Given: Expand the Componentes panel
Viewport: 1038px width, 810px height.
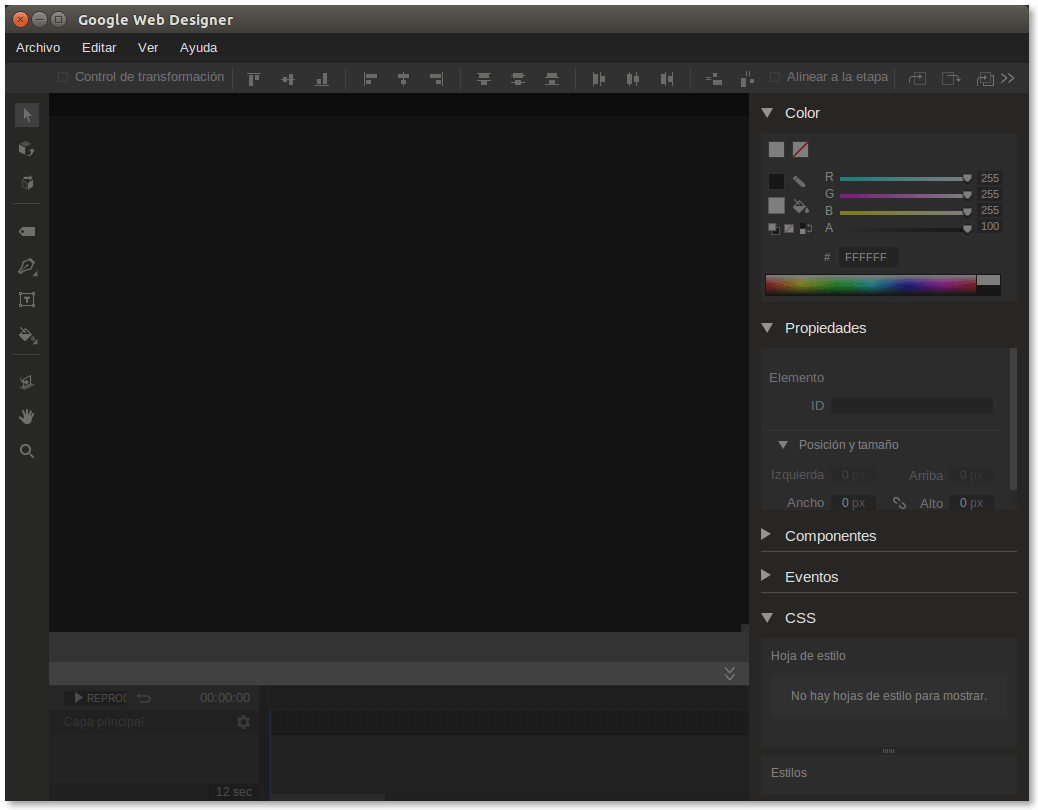Looking at the screenshot, I should (x=767, y=535).
